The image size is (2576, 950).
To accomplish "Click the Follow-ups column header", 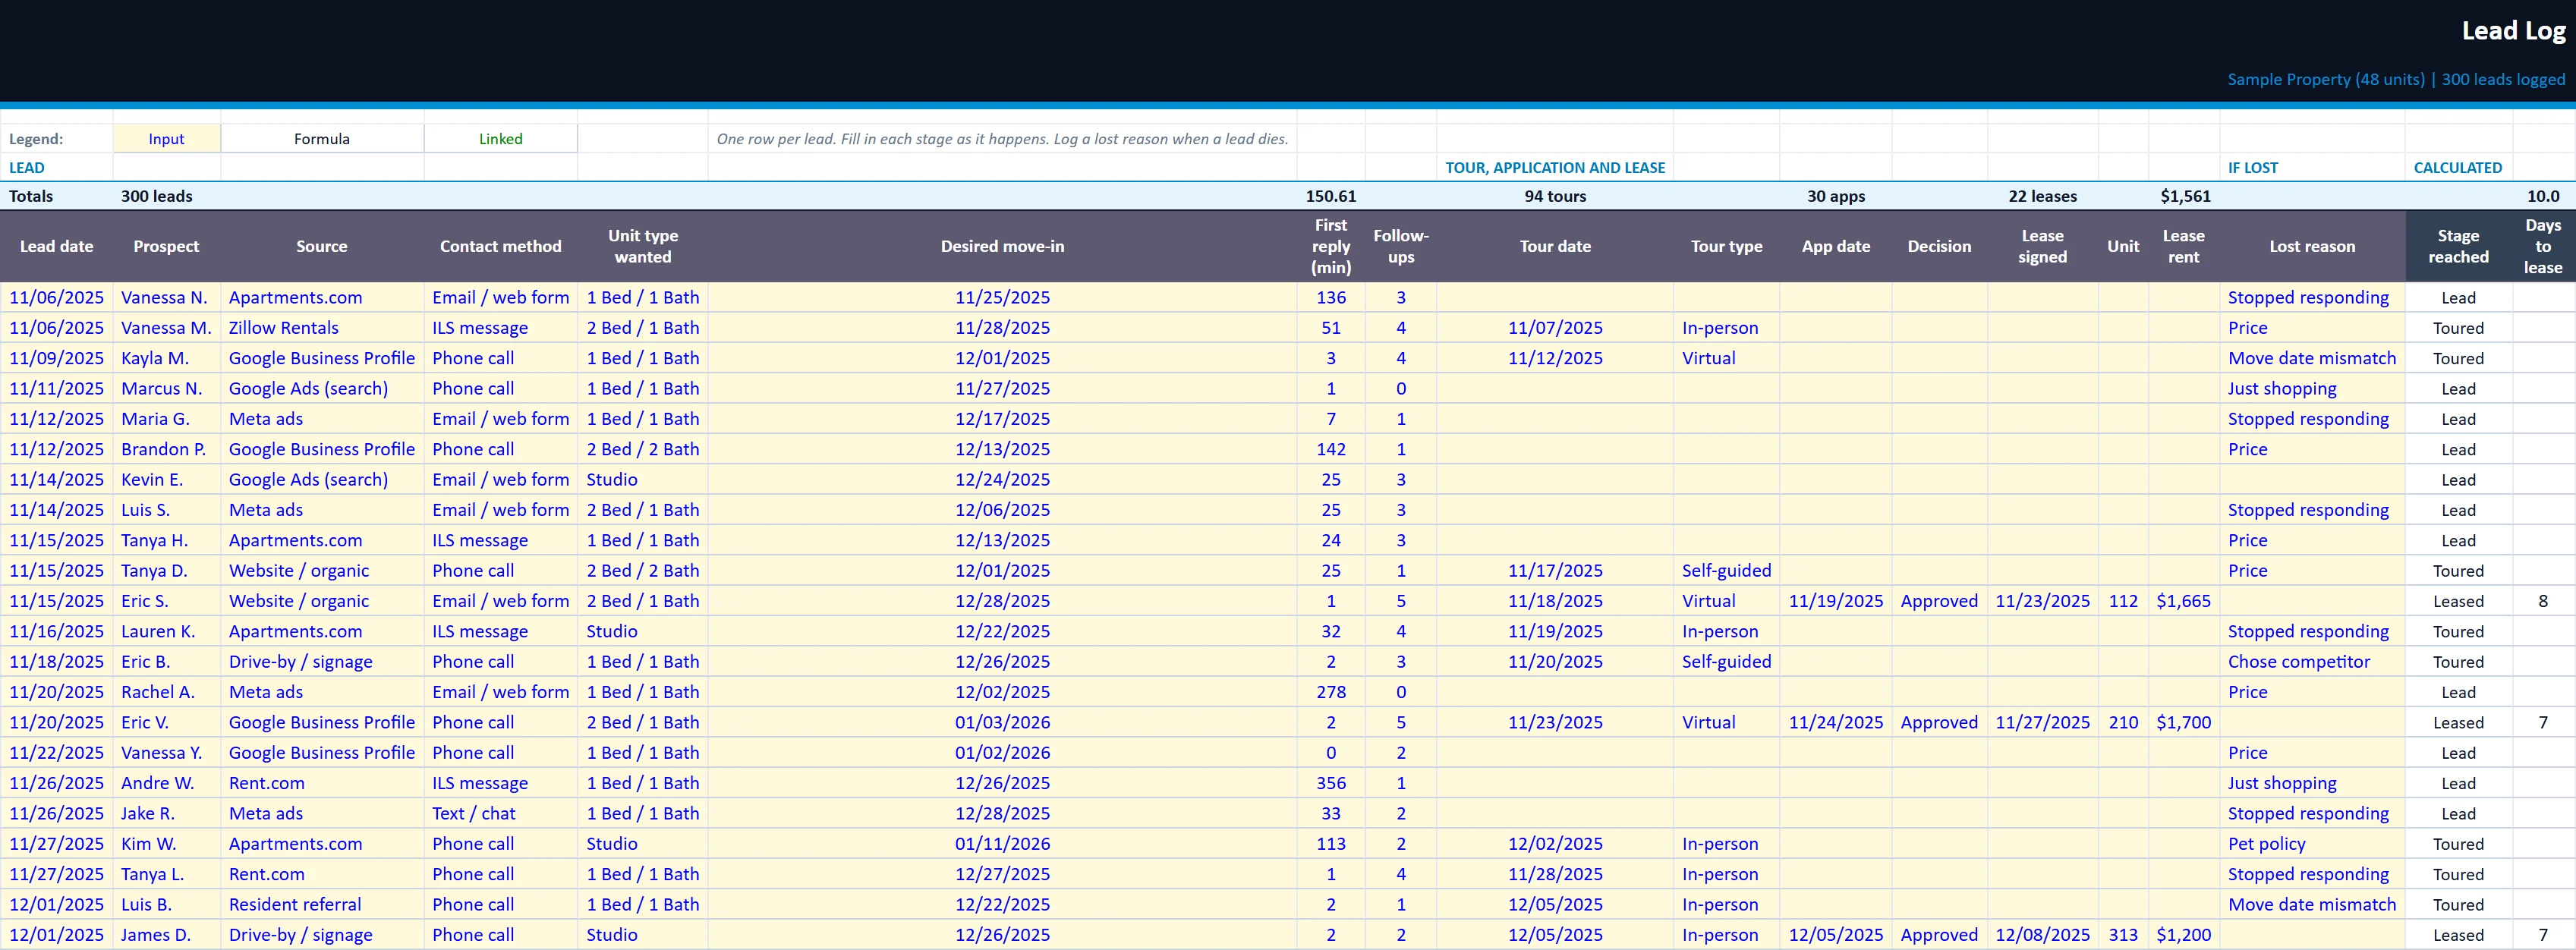I will pyautogui.click(x=1401, y=246).
